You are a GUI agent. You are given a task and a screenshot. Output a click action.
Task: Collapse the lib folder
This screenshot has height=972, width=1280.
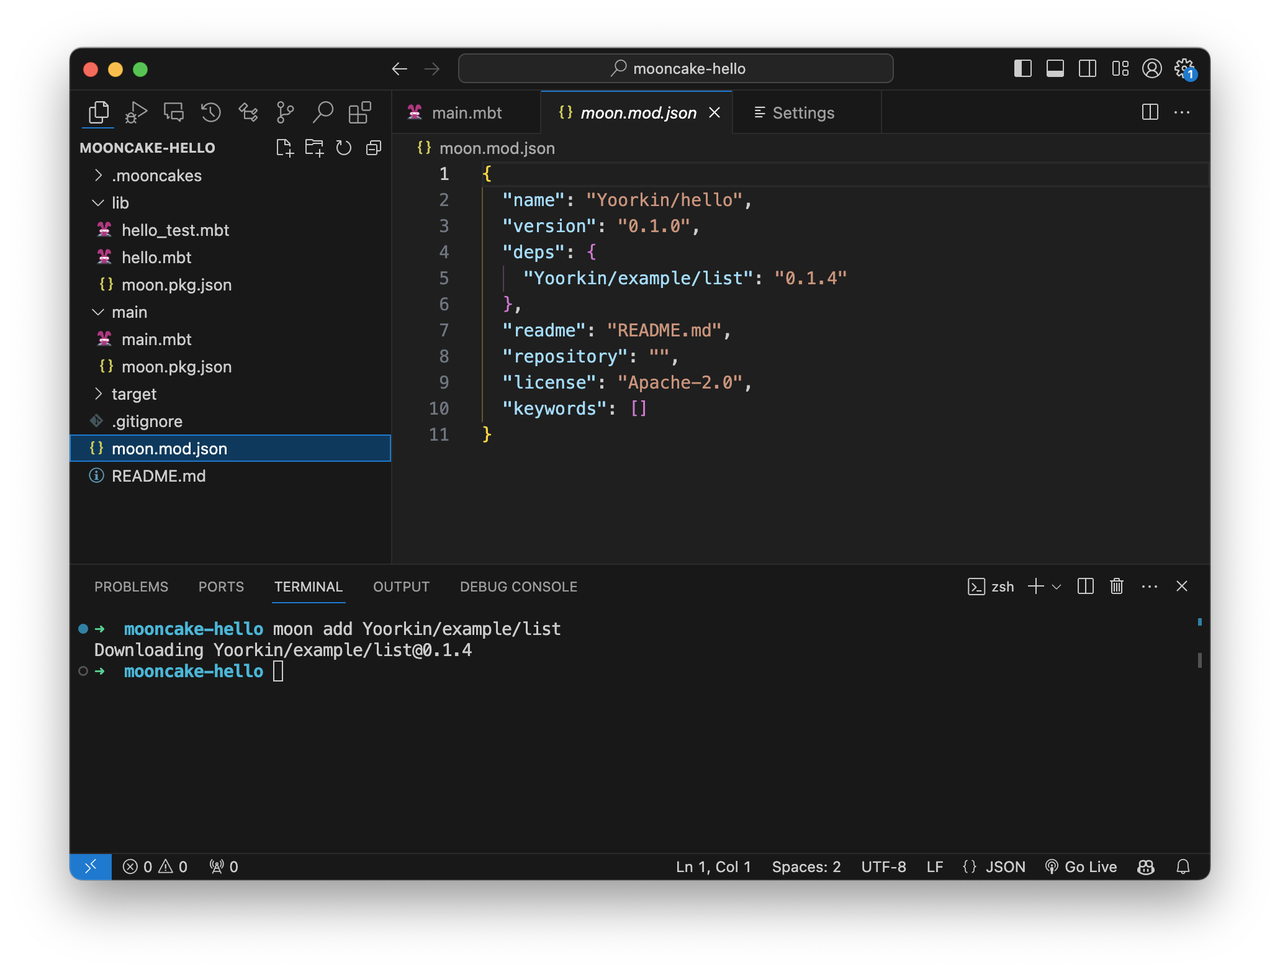point(230,203)
